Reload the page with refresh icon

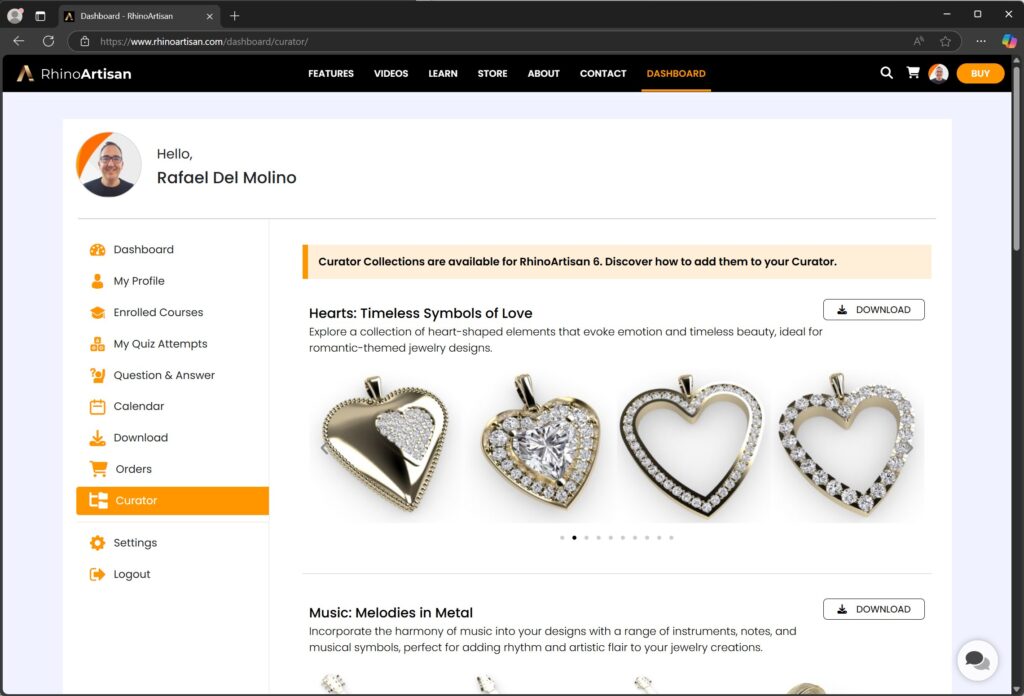pos(48,41)
